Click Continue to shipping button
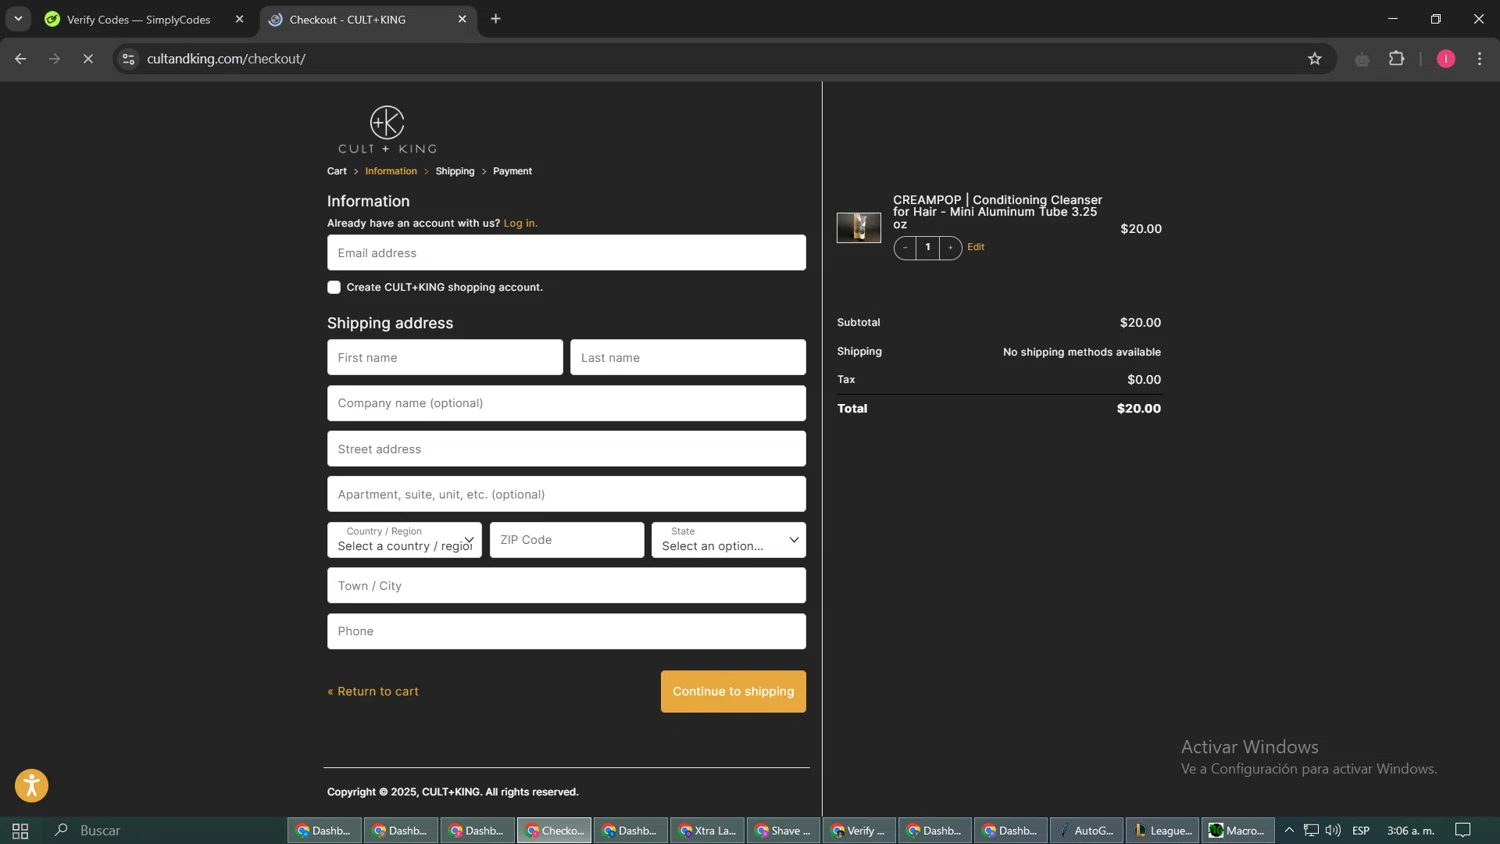This screenshot has height=844, width=1500. click(x=733, y=691)
